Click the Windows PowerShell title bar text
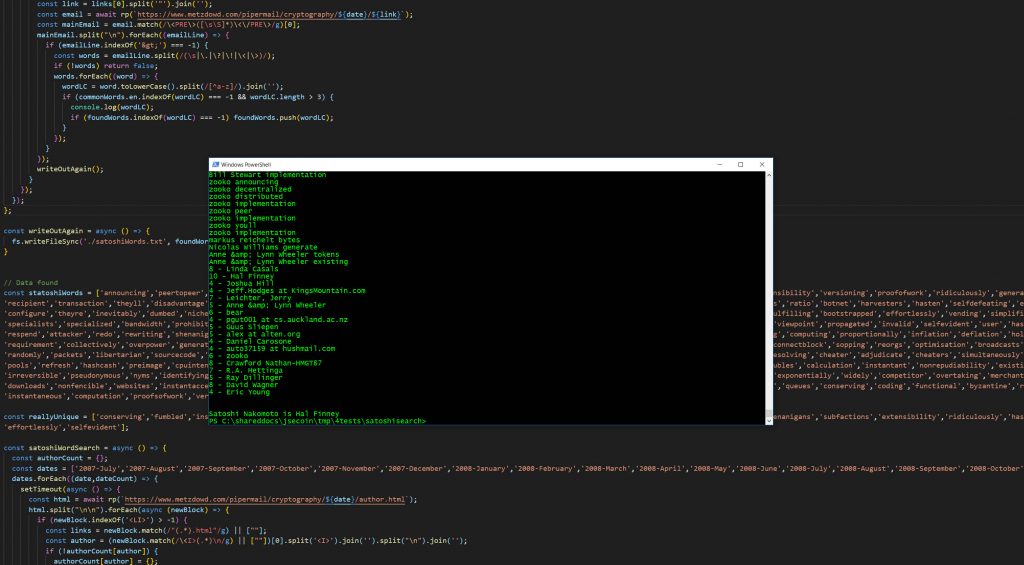 pos(246,165)
